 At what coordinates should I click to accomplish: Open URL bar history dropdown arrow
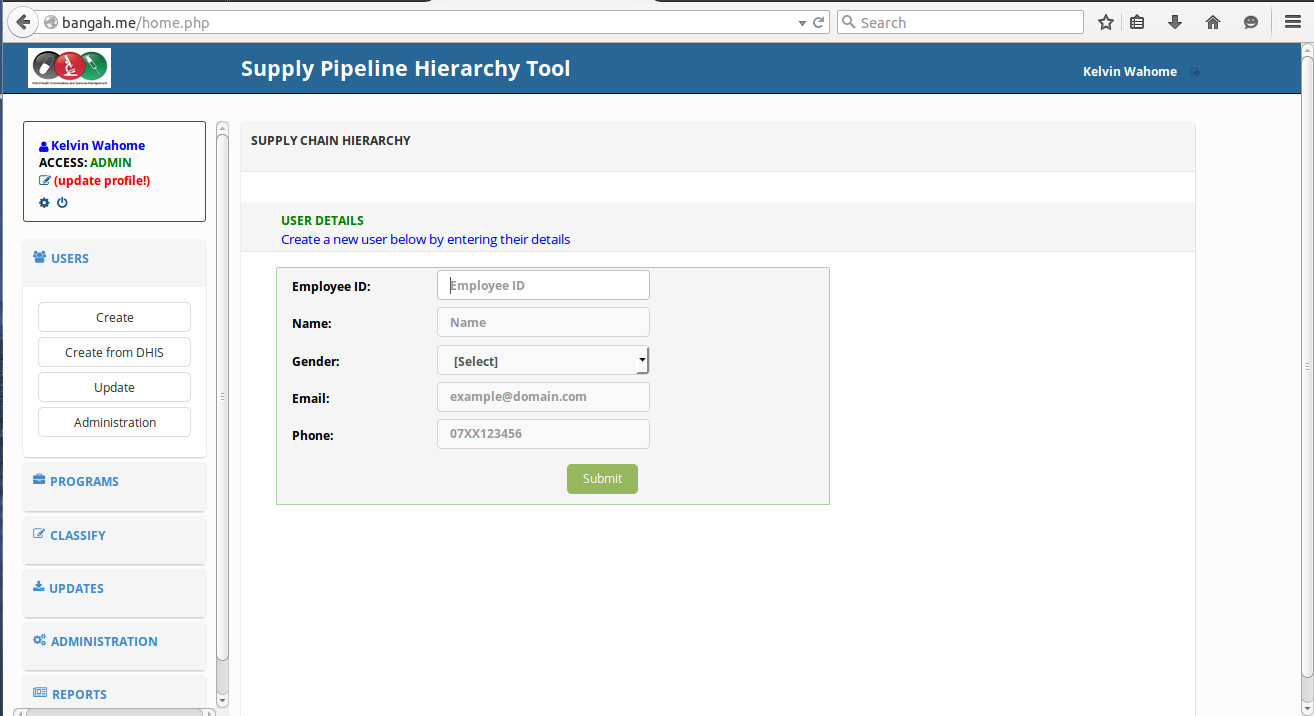(x=802, y=23)
